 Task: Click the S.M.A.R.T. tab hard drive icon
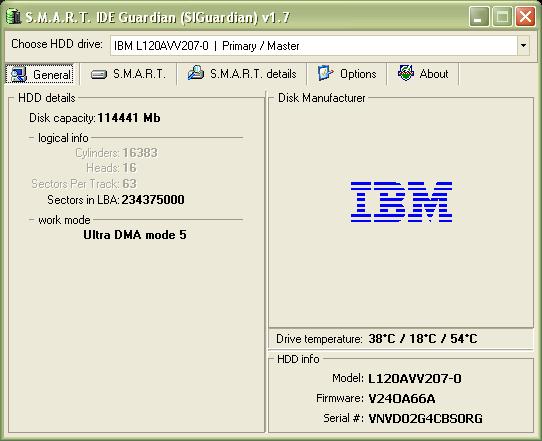pyautogui.click(x=99, y=74)
